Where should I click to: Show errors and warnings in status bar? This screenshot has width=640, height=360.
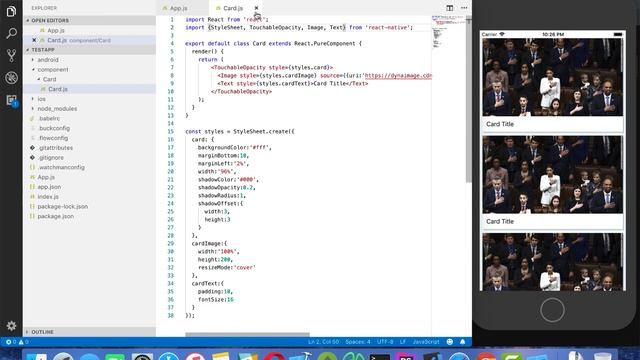pos(17,342)
